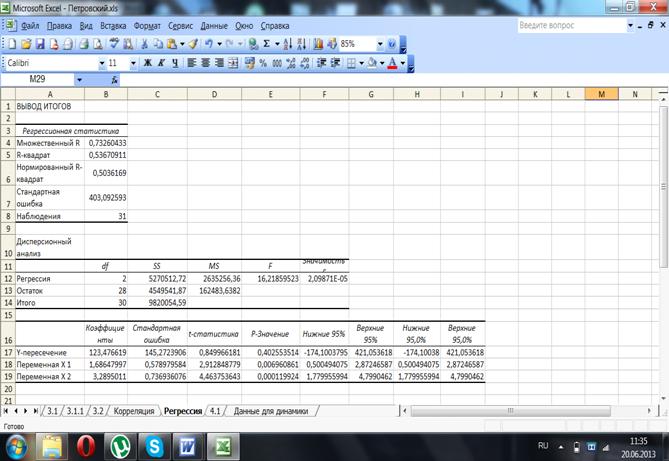Click the Insert Function fx icon

[115, 79]
